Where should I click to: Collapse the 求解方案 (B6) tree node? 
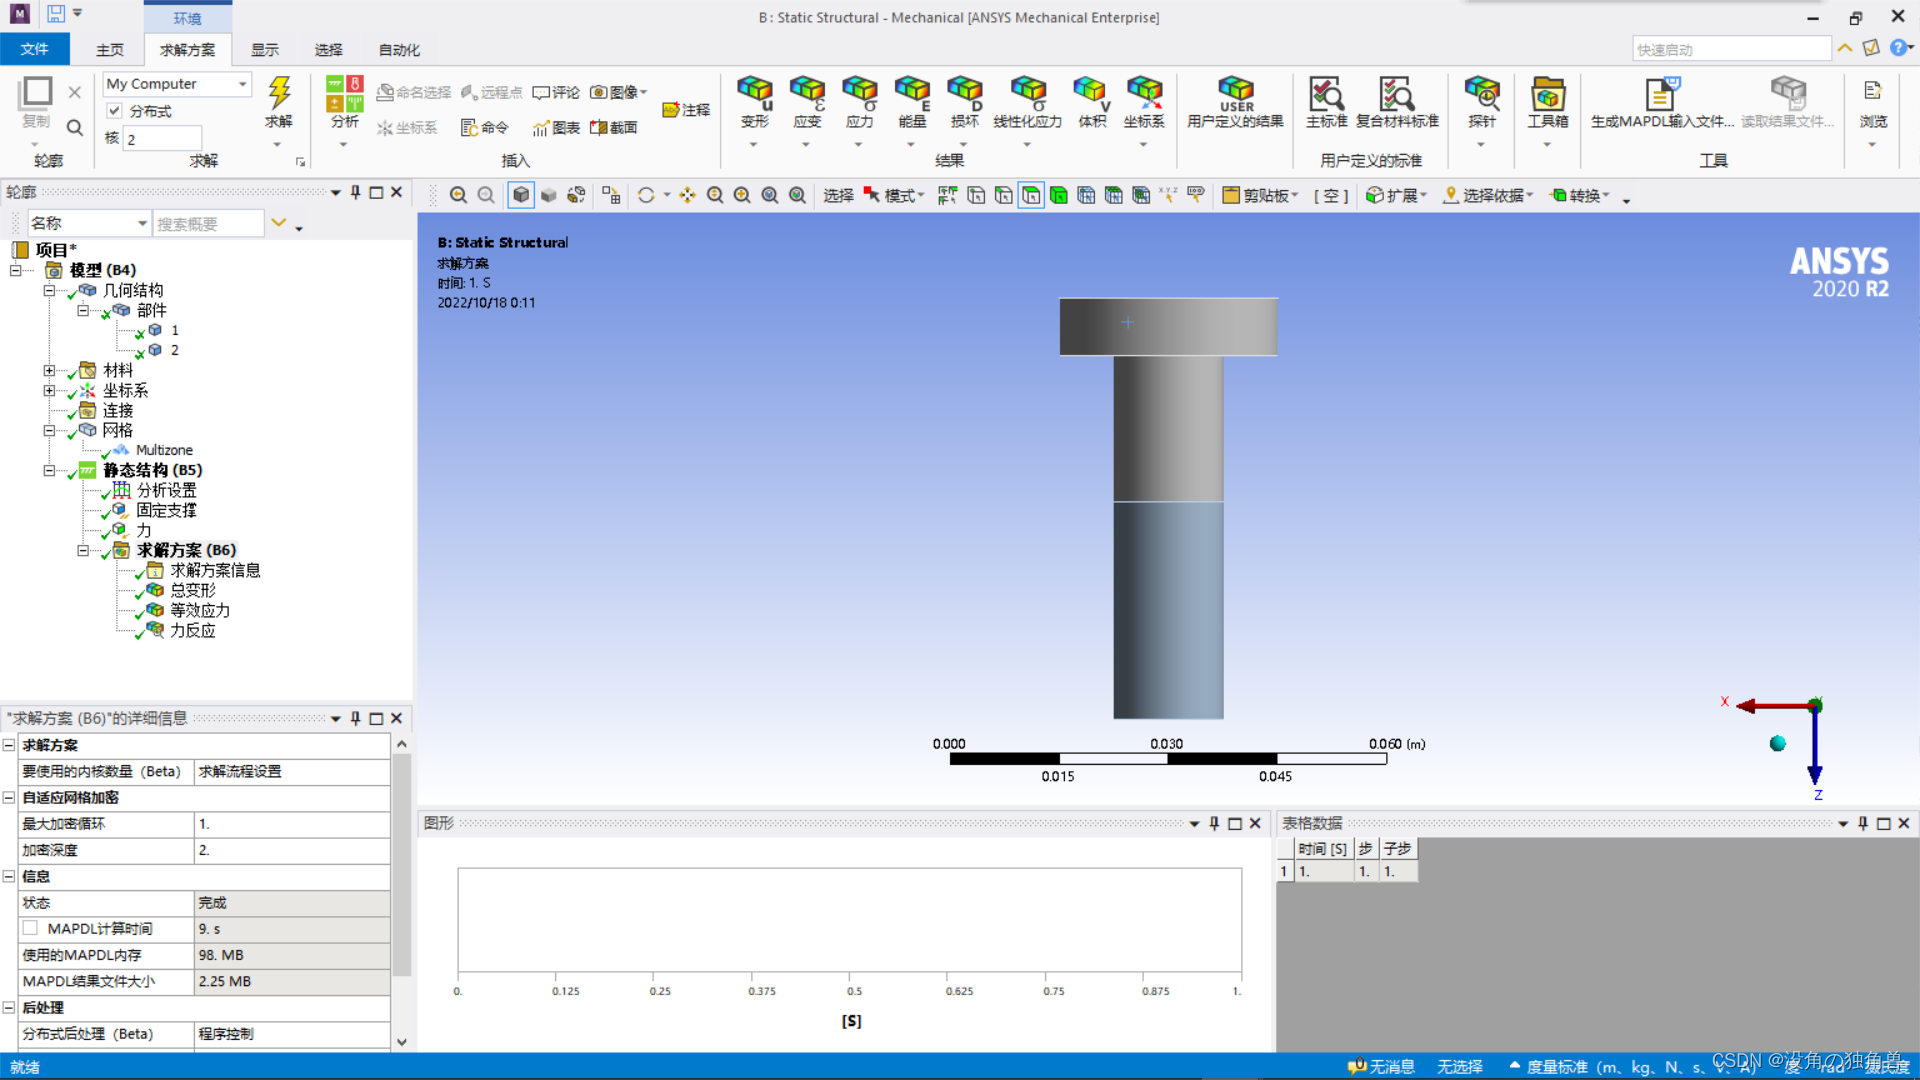point(83,550)
